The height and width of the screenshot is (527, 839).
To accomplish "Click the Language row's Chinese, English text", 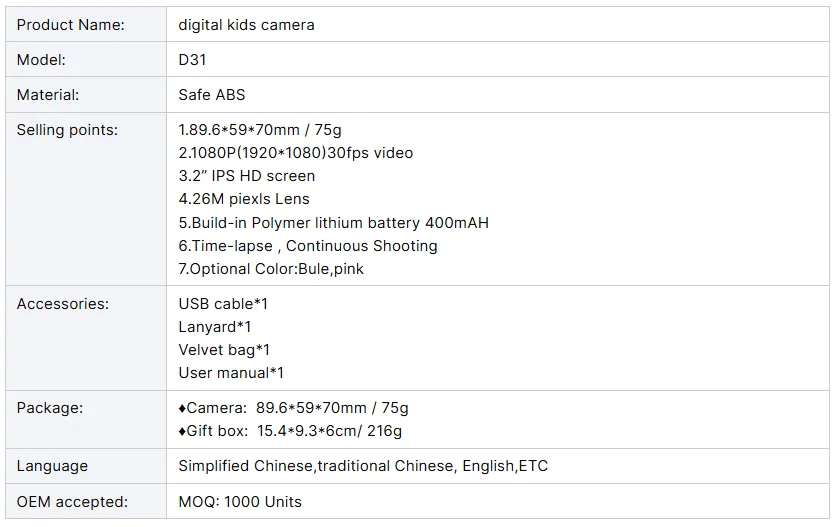I will 363,466.
